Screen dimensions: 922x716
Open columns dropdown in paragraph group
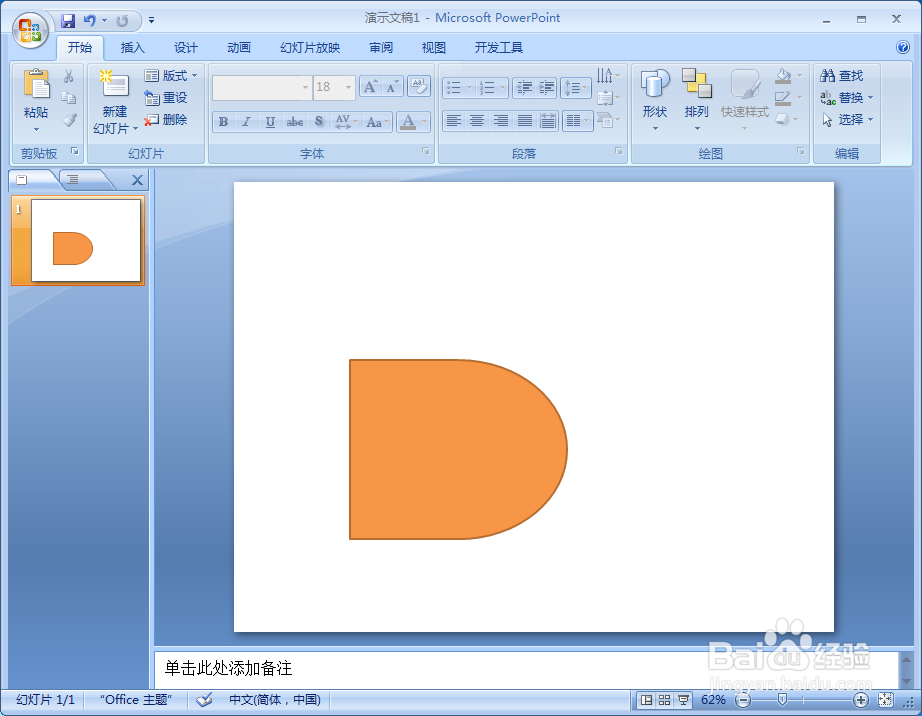[x=577, y=122]
